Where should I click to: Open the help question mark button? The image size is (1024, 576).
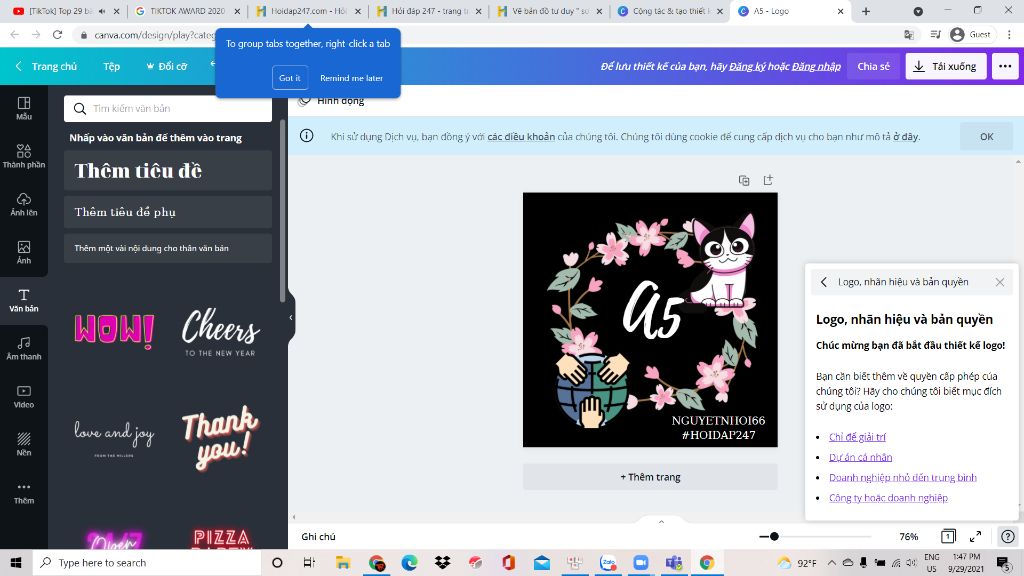[1008, 536]
